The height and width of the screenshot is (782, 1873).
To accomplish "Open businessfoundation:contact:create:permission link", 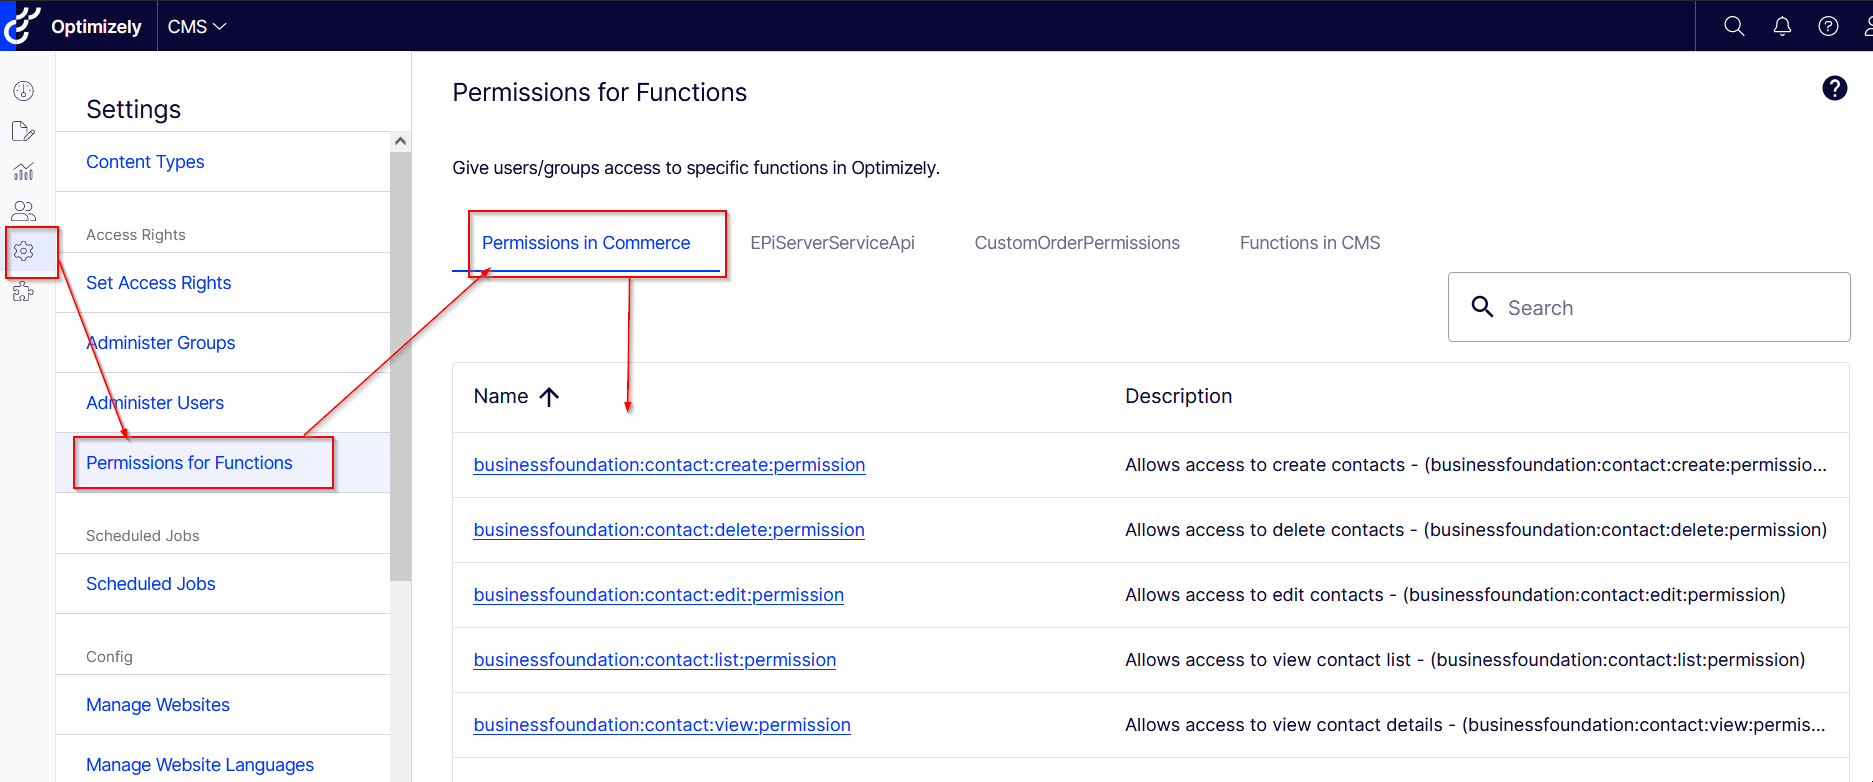I will [669, 465].
